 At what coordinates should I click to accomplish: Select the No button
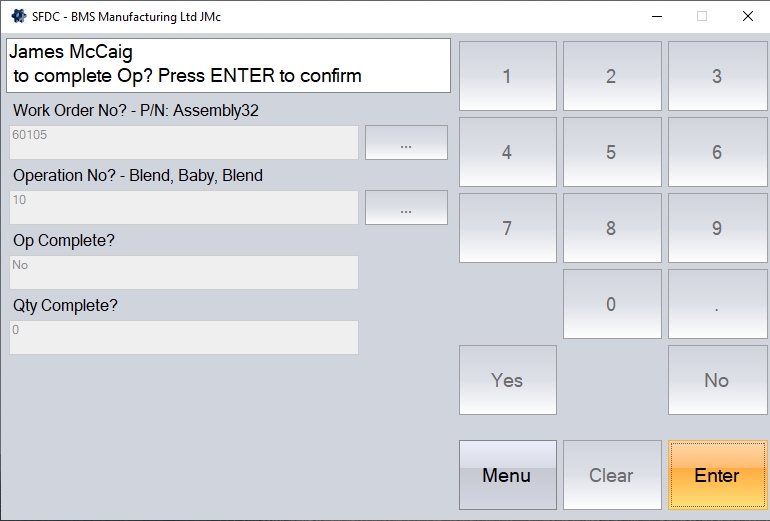click(716, 380)
